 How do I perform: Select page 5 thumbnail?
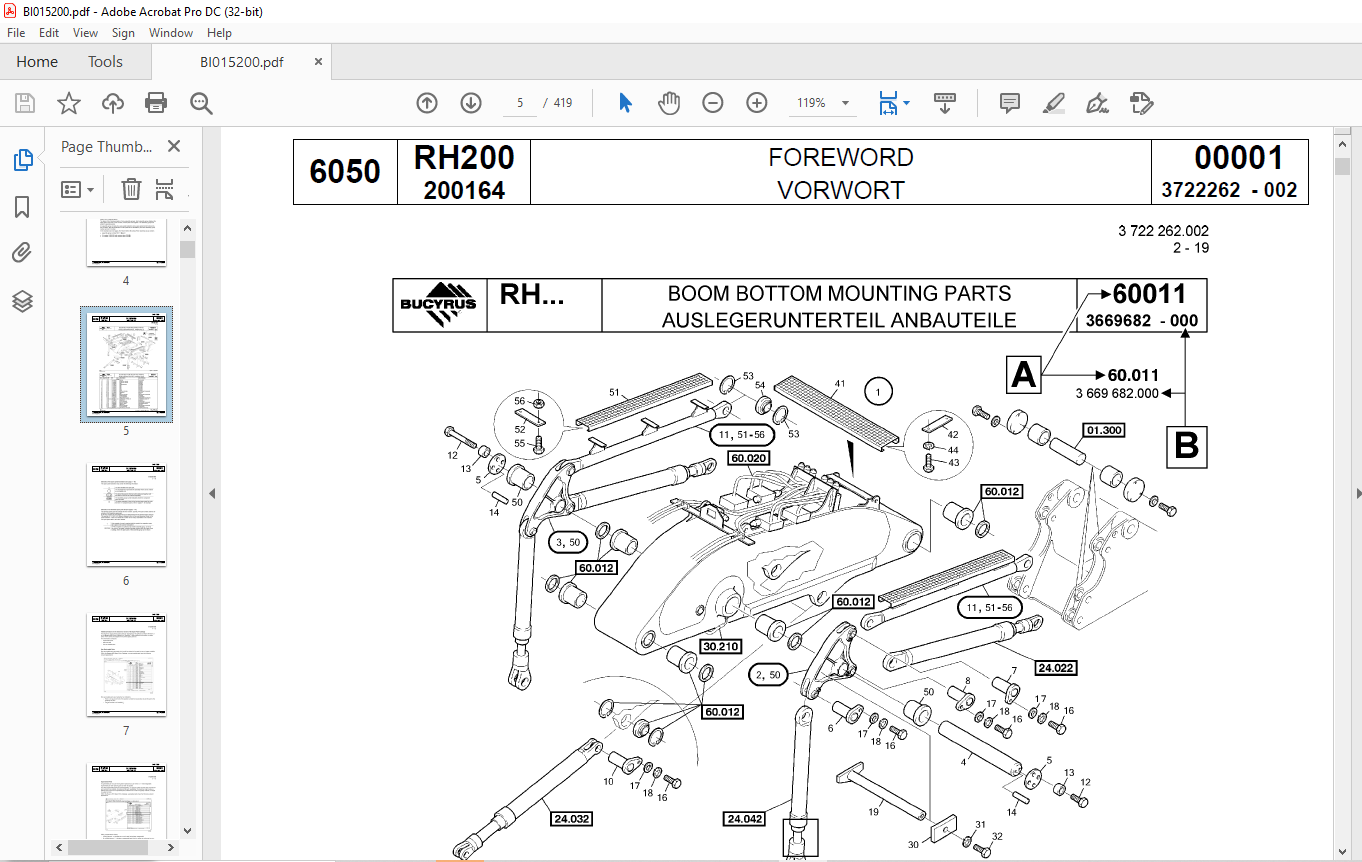coord(126,364)
